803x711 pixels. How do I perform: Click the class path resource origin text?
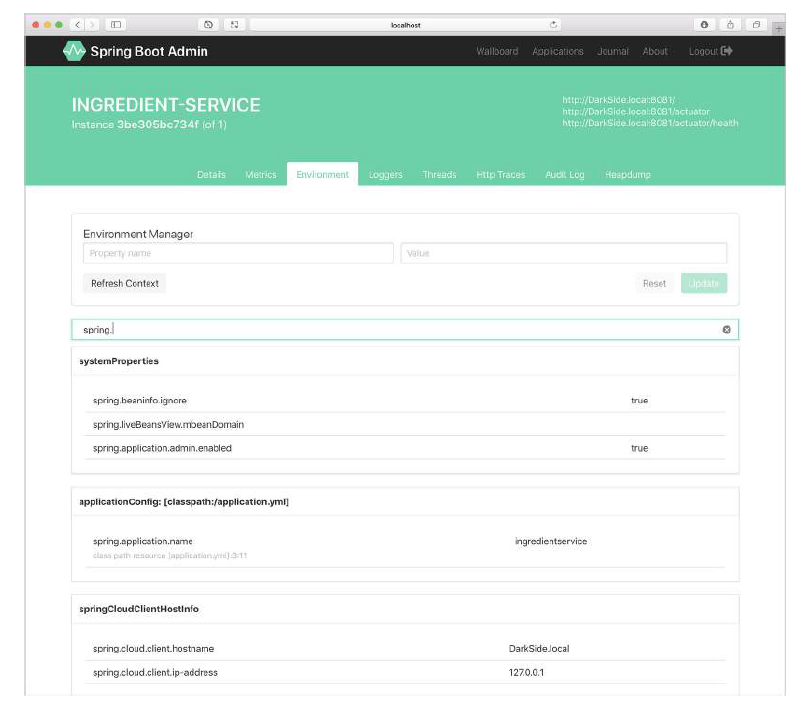170,555
